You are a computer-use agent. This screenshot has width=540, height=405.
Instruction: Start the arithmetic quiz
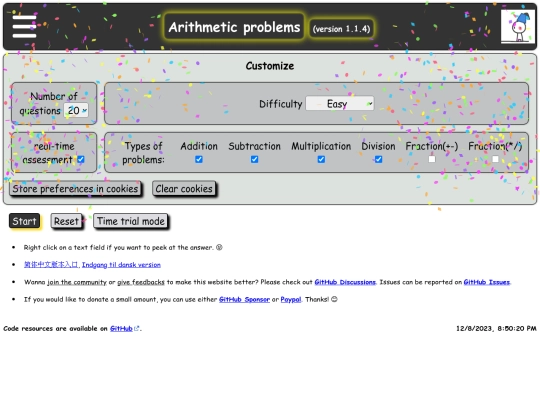24,221
